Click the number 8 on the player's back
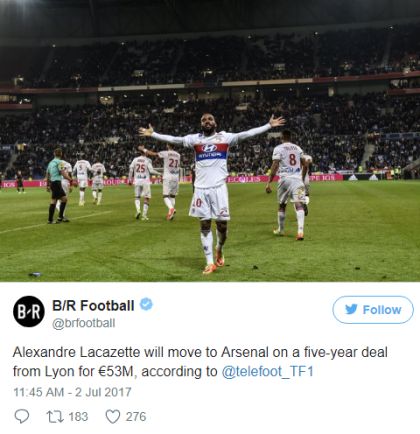This screenshot has width=420, height=434. pos(292,160)
